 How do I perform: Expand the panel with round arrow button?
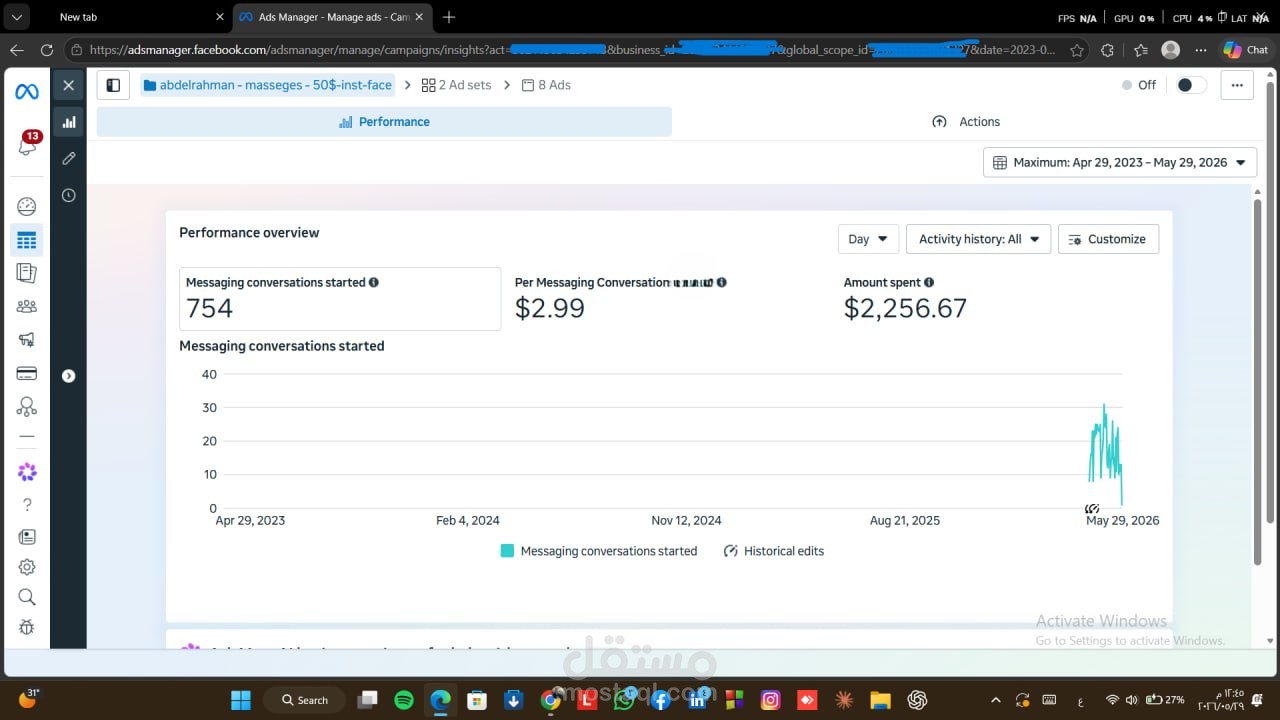pos(68,376)
